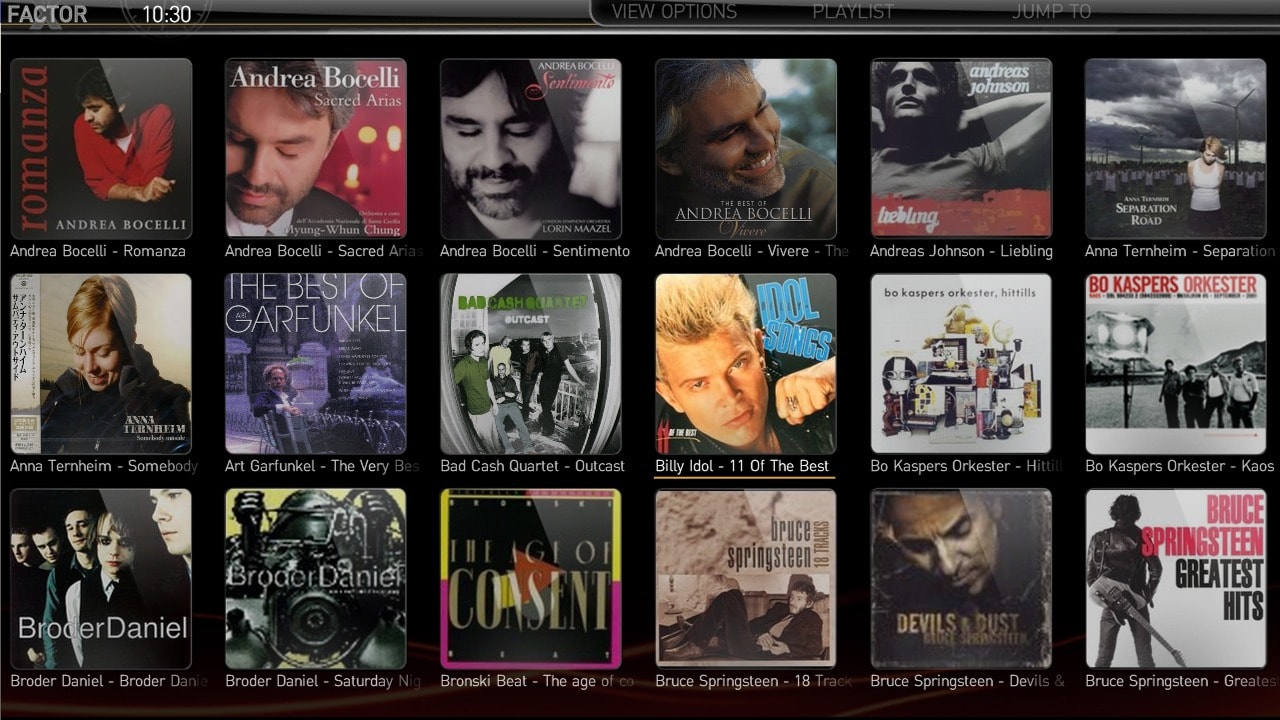Select the Bruce Springsteen Greatest Hits cover
Viewport: 1280px width, 720px height.
pos(1176,578)
